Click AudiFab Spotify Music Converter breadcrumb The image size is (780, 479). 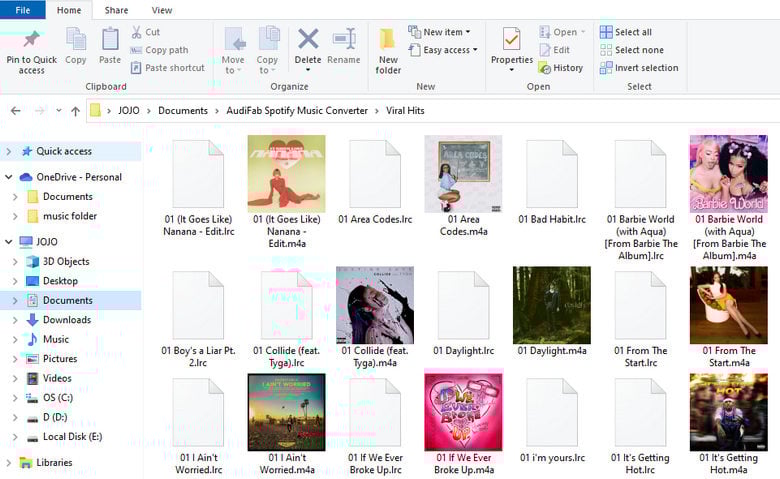[297, 110]
